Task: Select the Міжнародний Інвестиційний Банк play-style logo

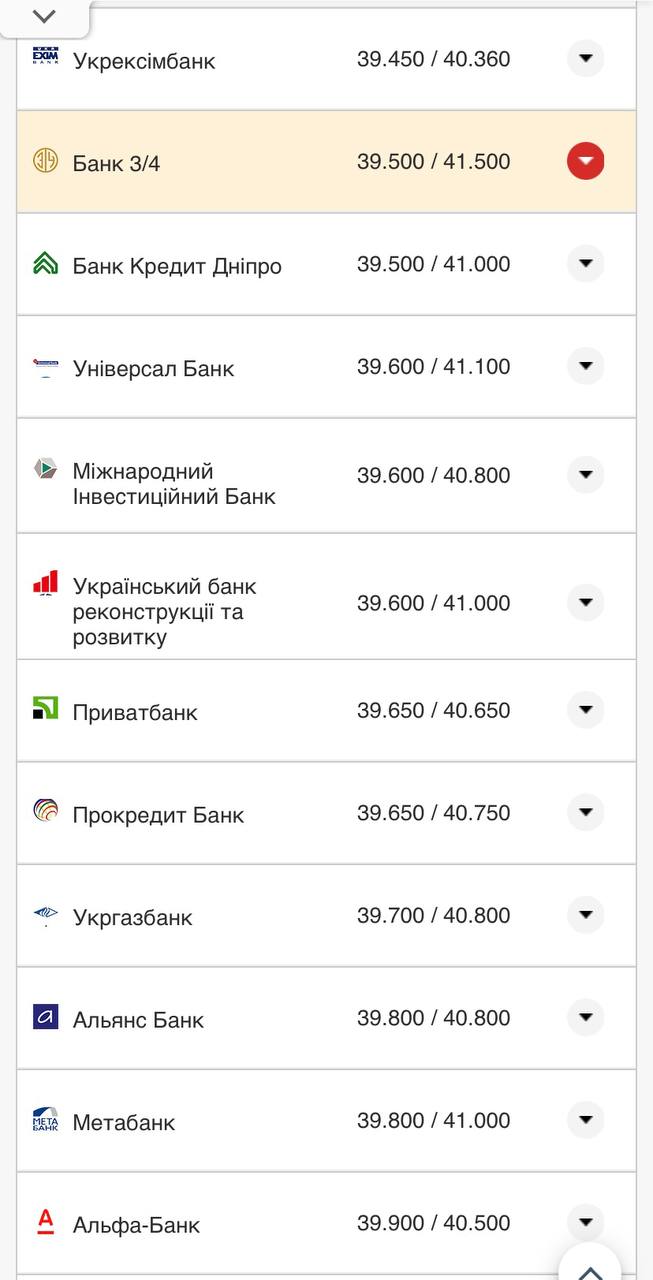Action: [45, 470]
